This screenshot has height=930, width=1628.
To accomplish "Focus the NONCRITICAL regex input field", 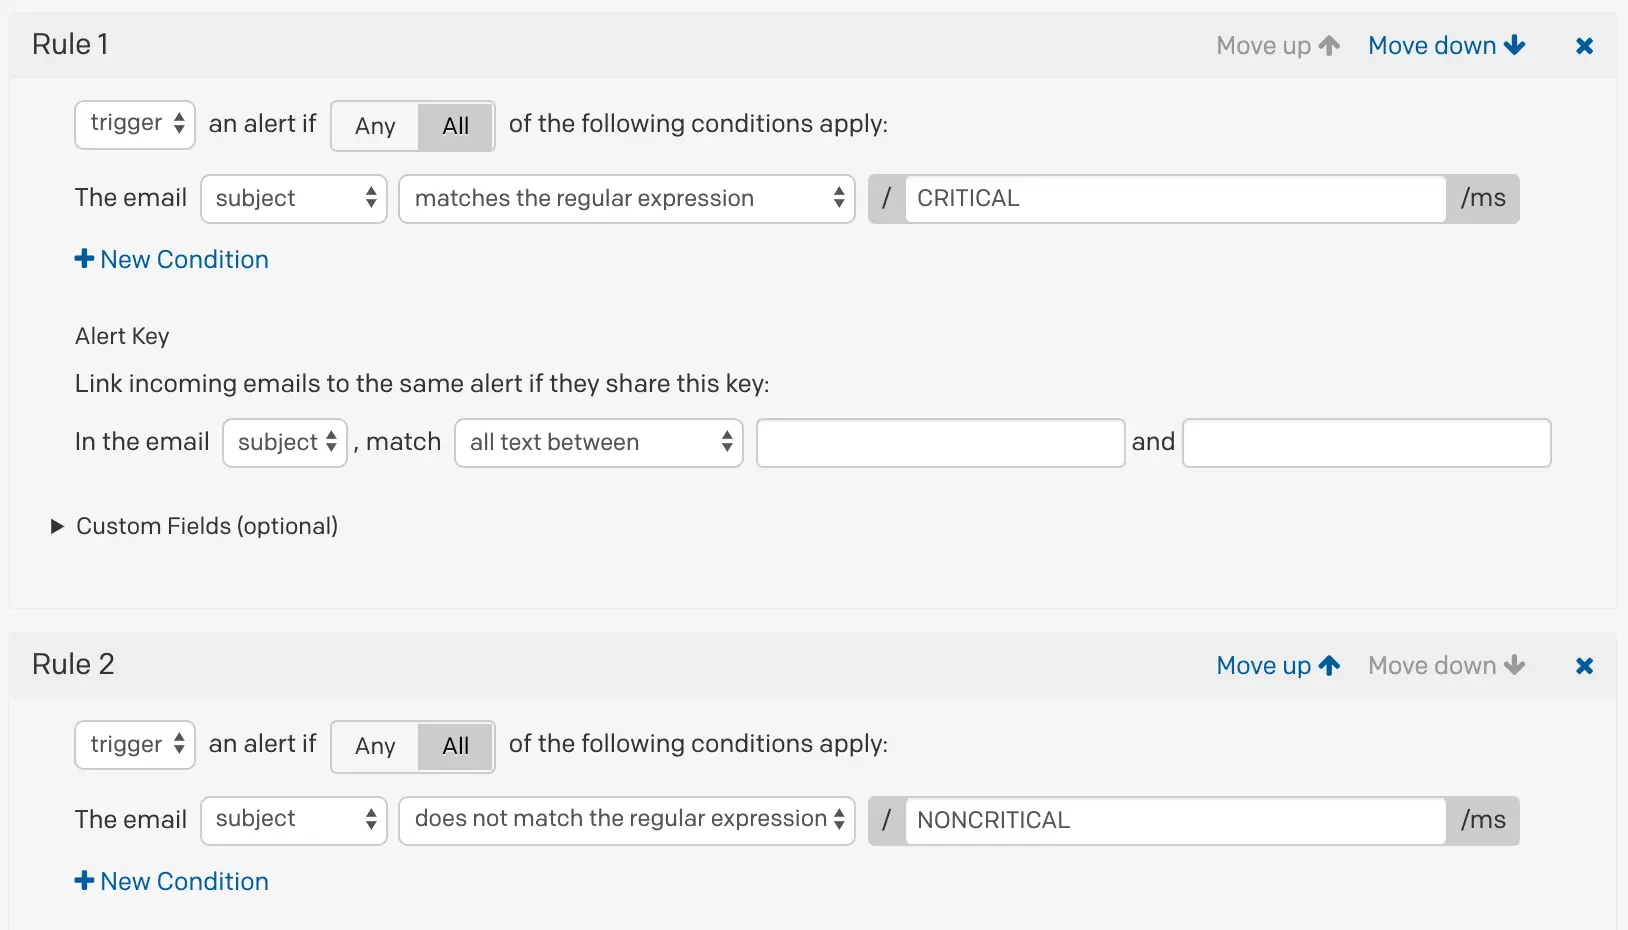I will point(1176,820).
